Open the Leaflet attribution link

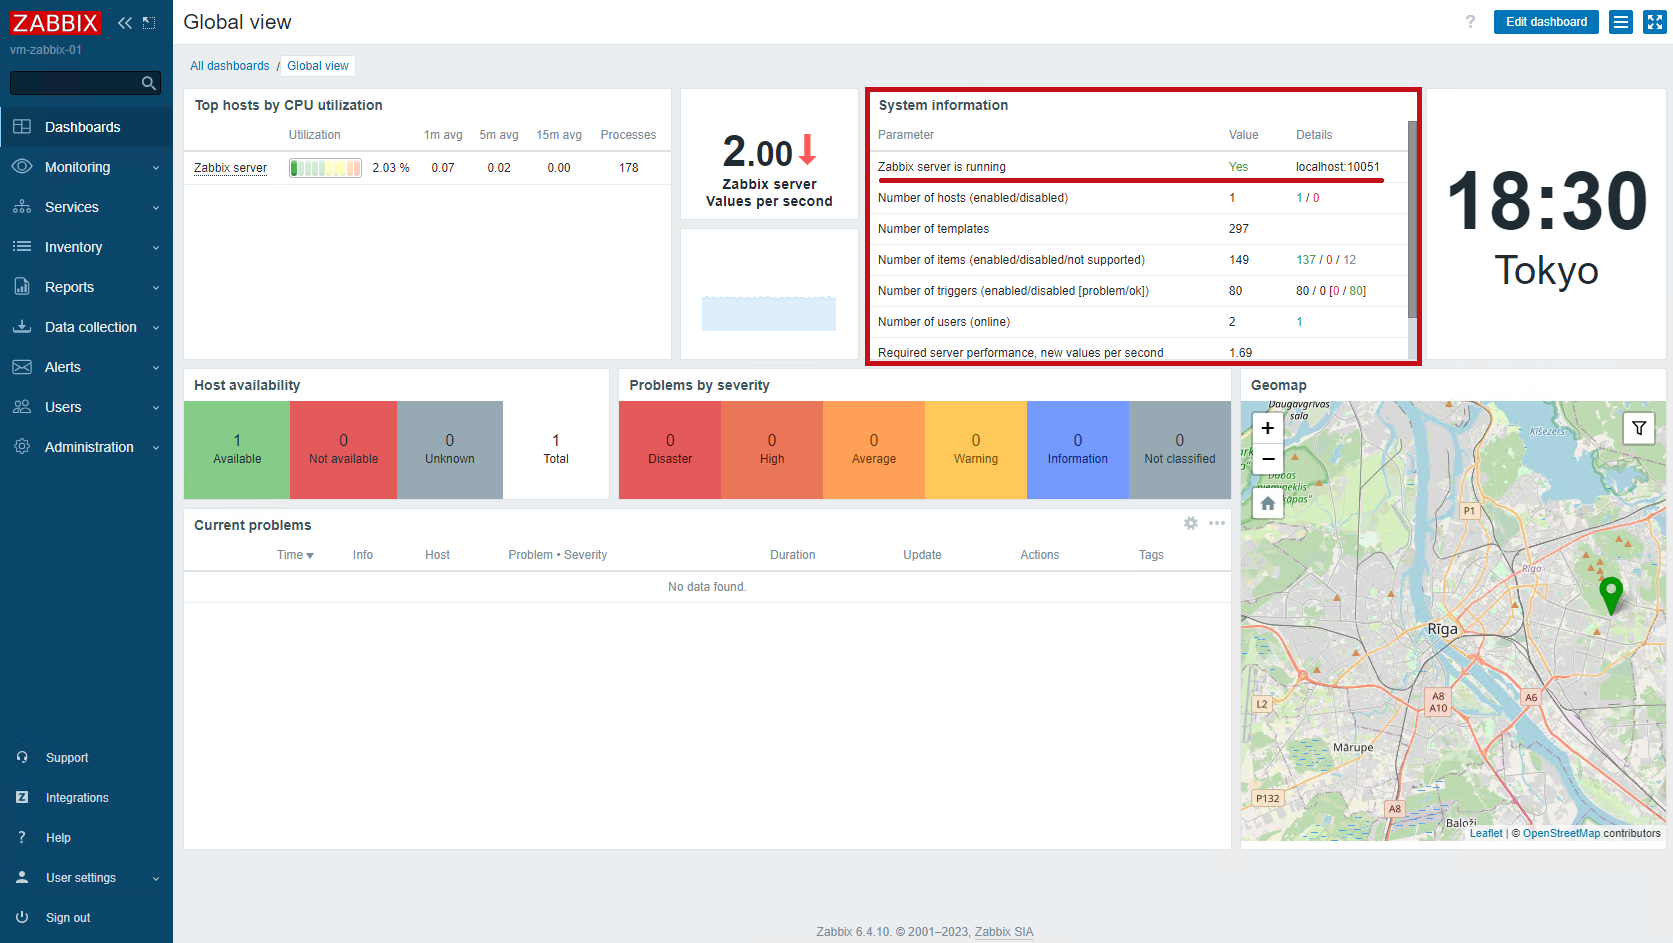click(1486, 833)
